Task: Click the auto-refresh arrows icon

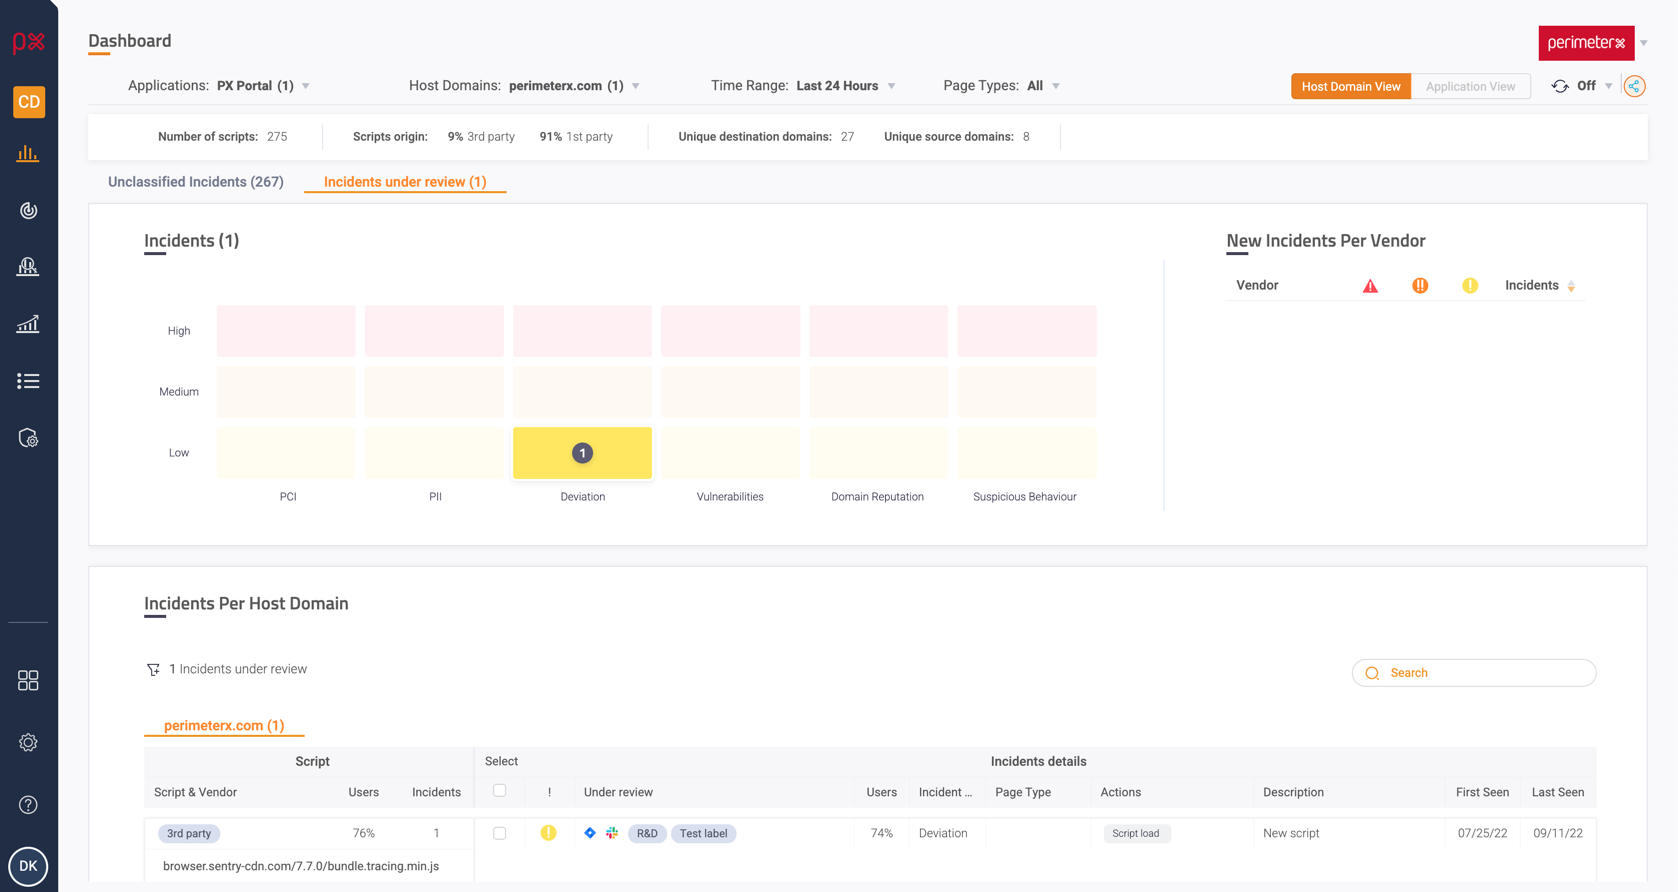Action: tap(1560, 86)
